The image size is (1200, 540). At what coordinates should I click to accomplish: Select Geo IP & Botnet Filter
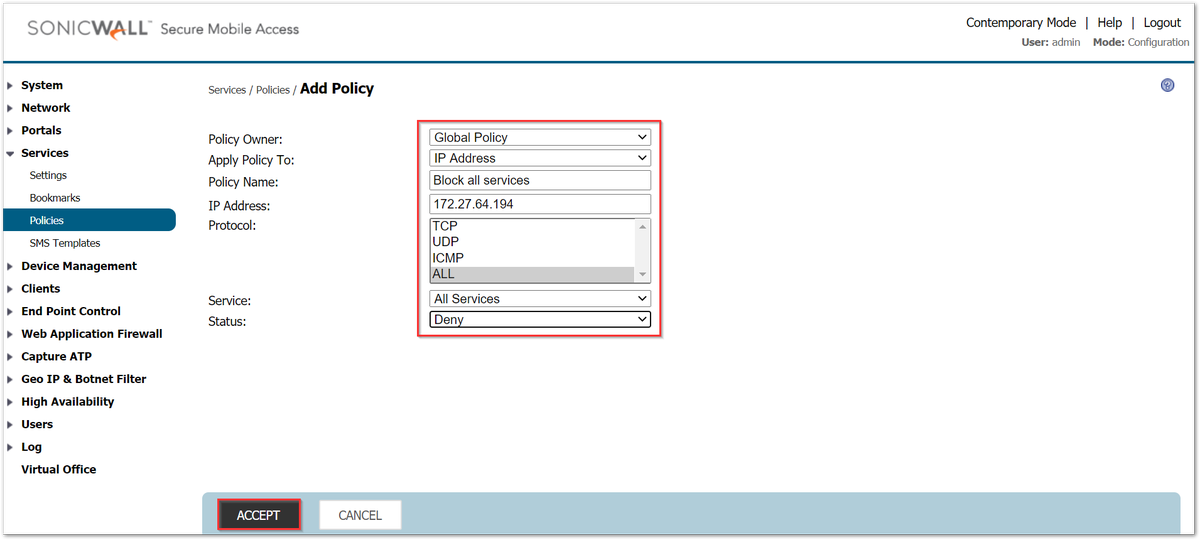[x=84, y=379]
